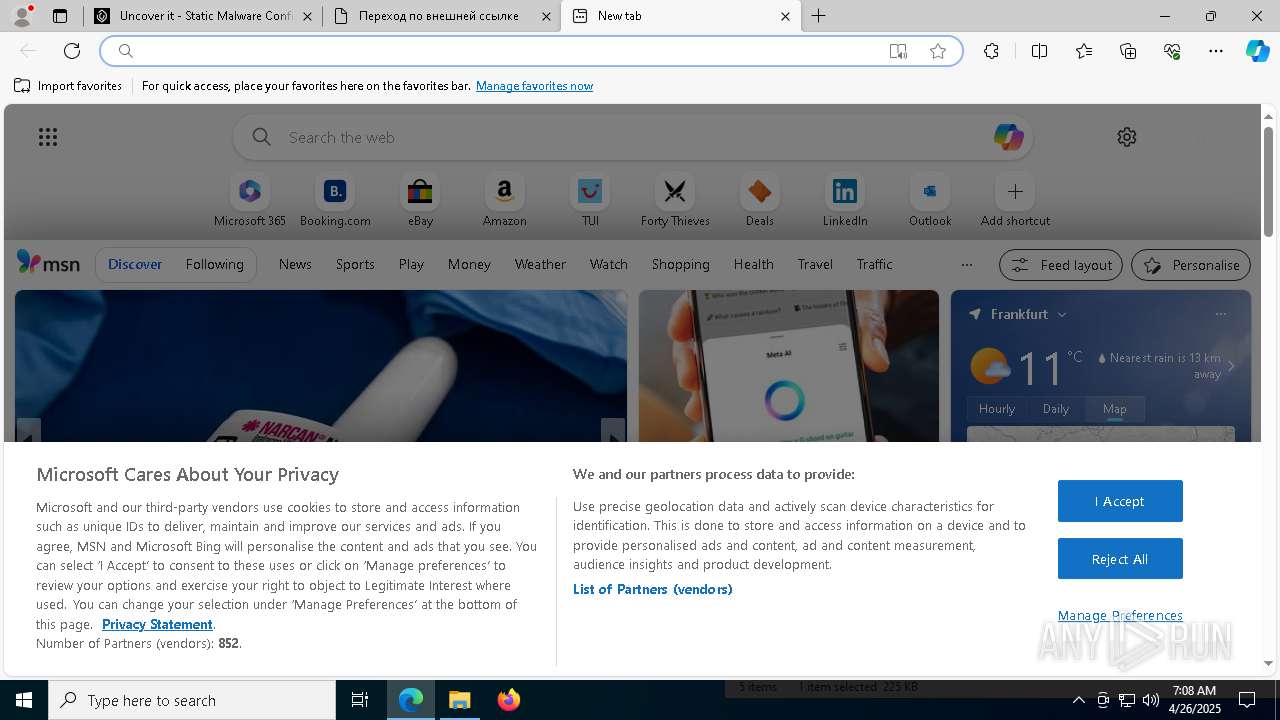Image resolution: width=1280 pixels, height=720 pixels.
Task: Open page settings gear on the new tab page
Action: [x=1127, y=137]
